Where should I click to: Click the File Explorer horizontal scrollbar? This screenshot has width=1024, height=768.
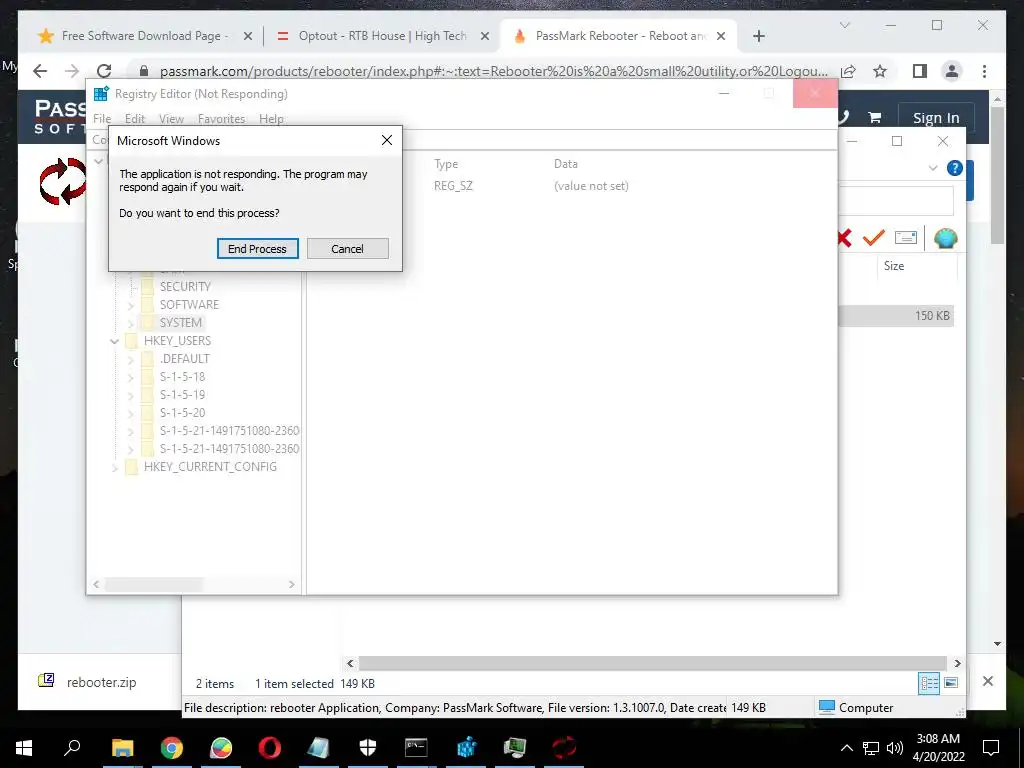tap(653, 664)
